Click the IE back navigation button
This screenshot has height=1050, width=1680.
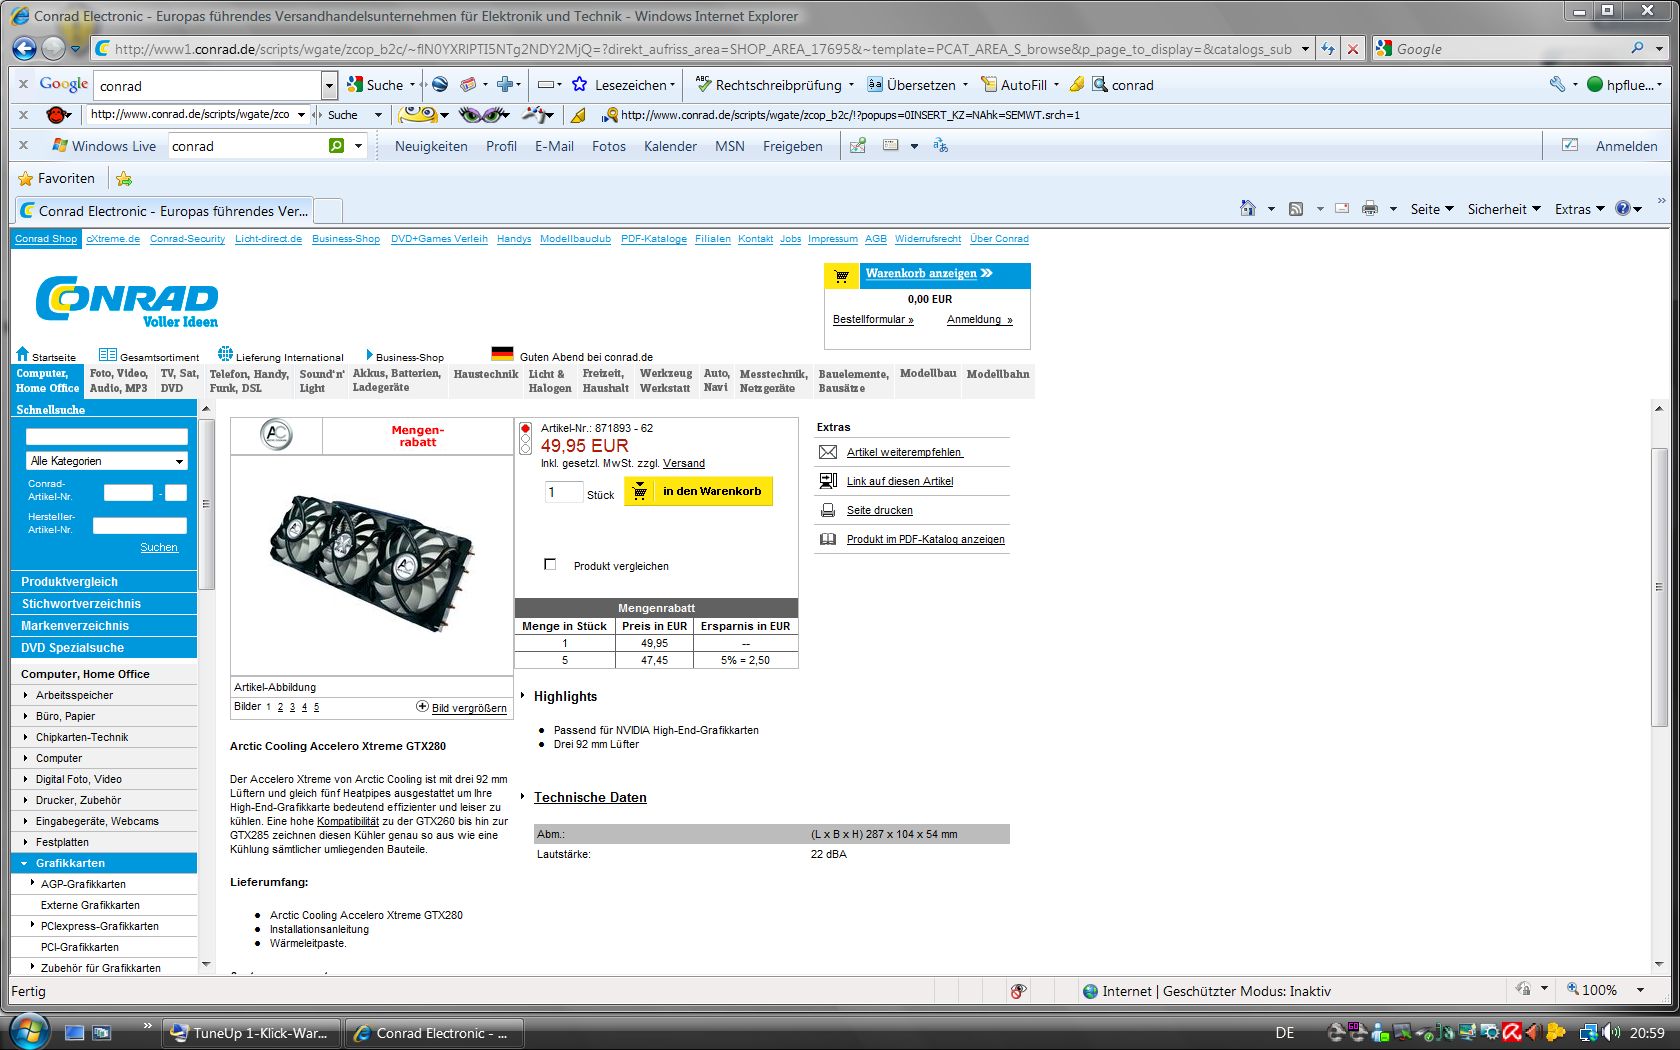[x=25, y=48]
